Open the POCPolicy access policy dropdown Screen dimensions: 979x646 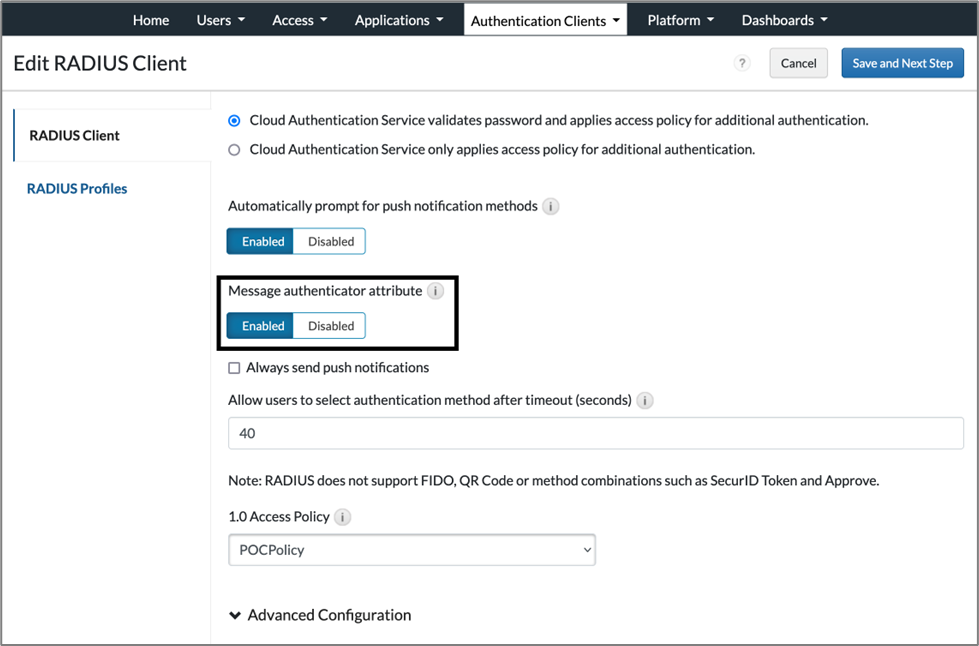tap(411, 550)
